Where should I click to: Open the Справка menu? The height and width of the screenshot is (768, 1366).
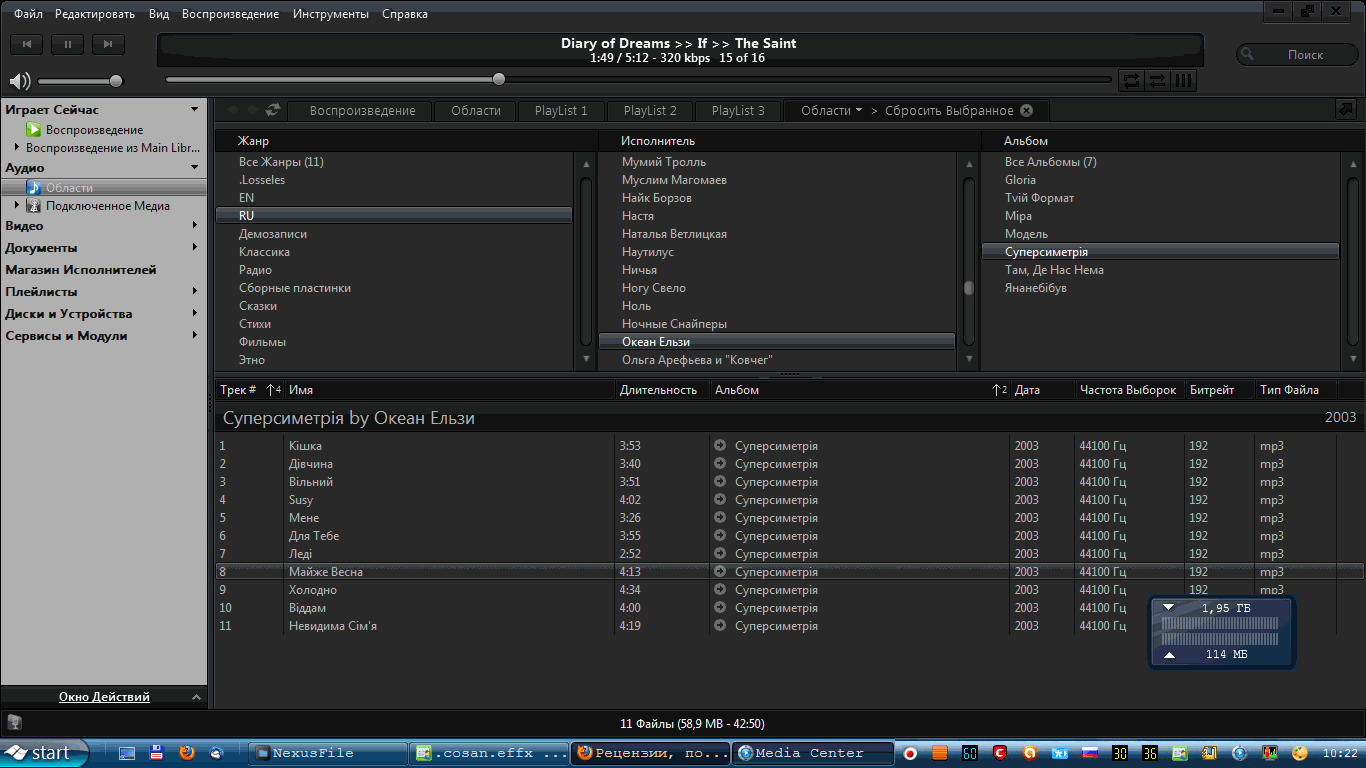tap(405, 14)
